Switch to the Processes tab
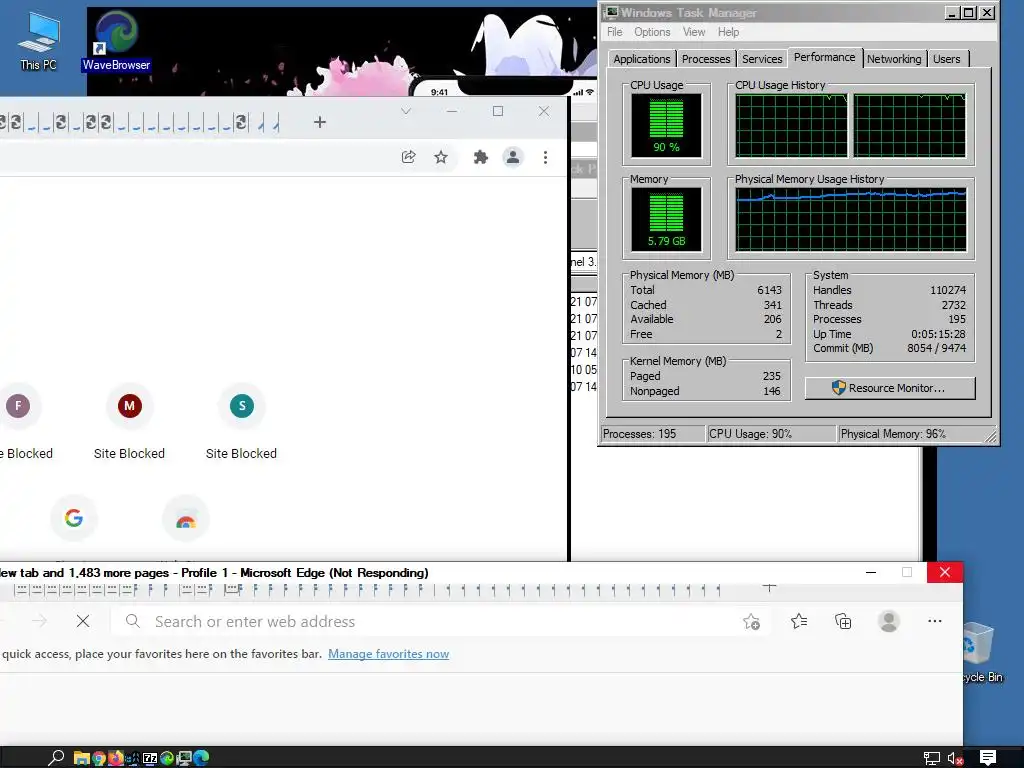 (x=706, y=59)
